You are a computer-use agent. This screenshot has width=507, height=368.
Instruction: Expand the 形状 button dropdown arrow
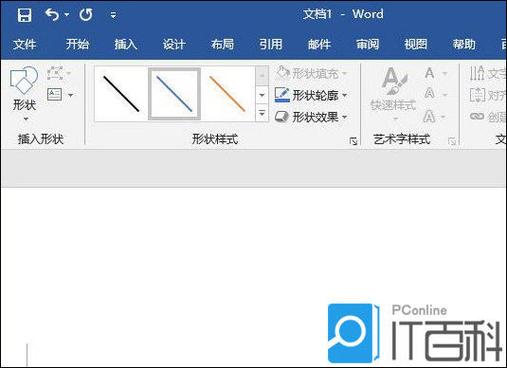click(26, 119)
